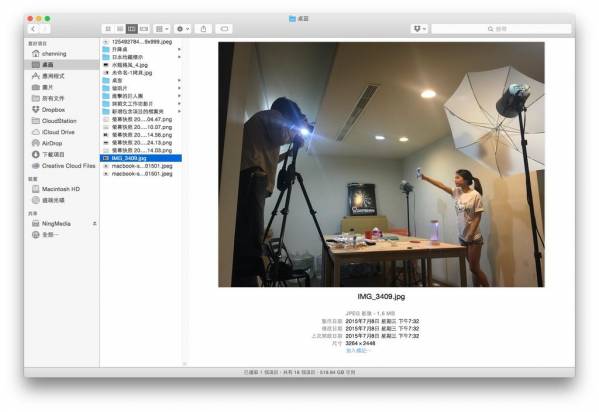Go back with the back arrow

click(x=33, y=29)
